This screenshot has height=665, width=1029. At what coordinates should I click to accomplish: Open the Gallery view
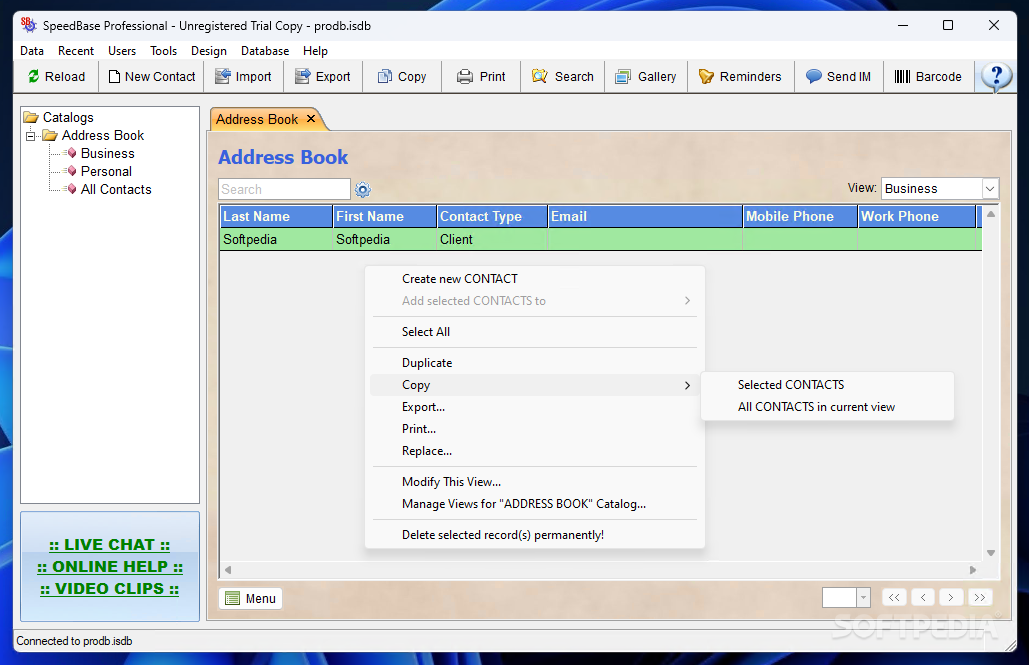click(x=646, y=77)
